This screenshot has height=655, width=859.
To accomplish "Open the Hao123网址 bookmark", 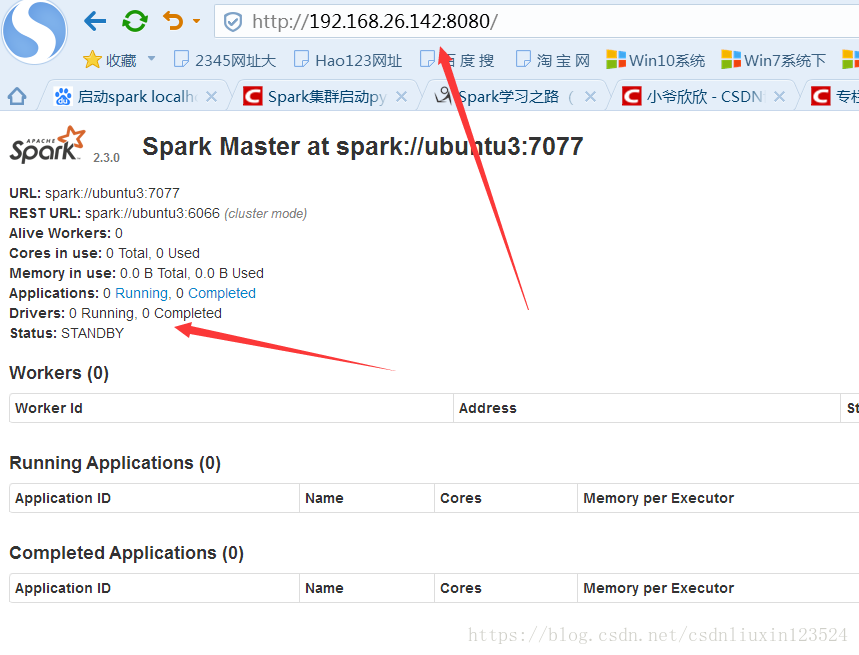I will tap(348, 60).
